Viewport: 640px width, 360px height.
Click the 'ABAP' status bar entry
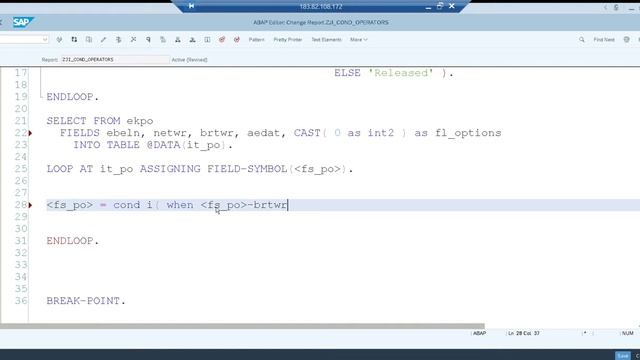point(479,333)
